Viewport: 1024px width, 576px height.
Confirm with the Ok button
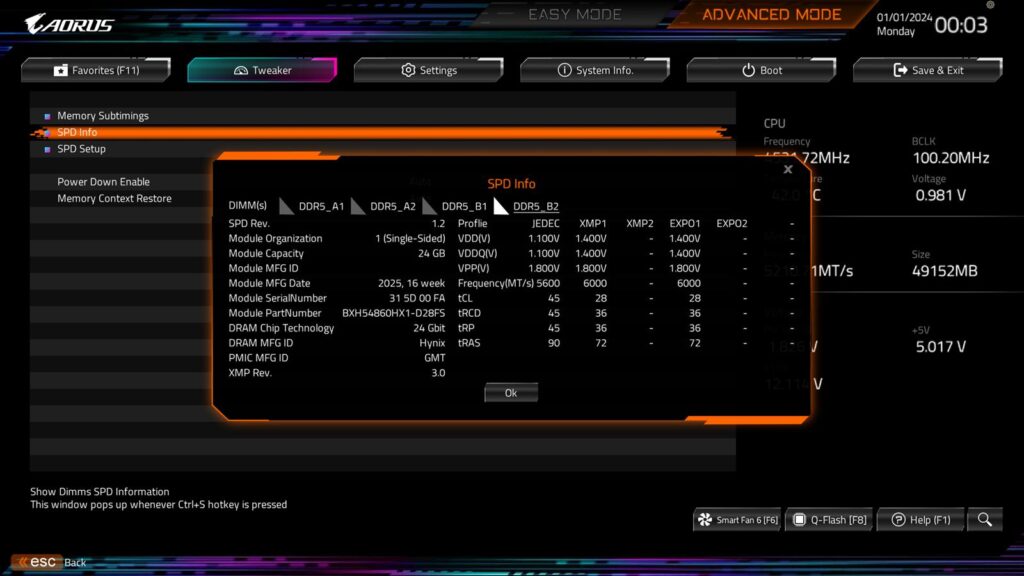(511, 392)
